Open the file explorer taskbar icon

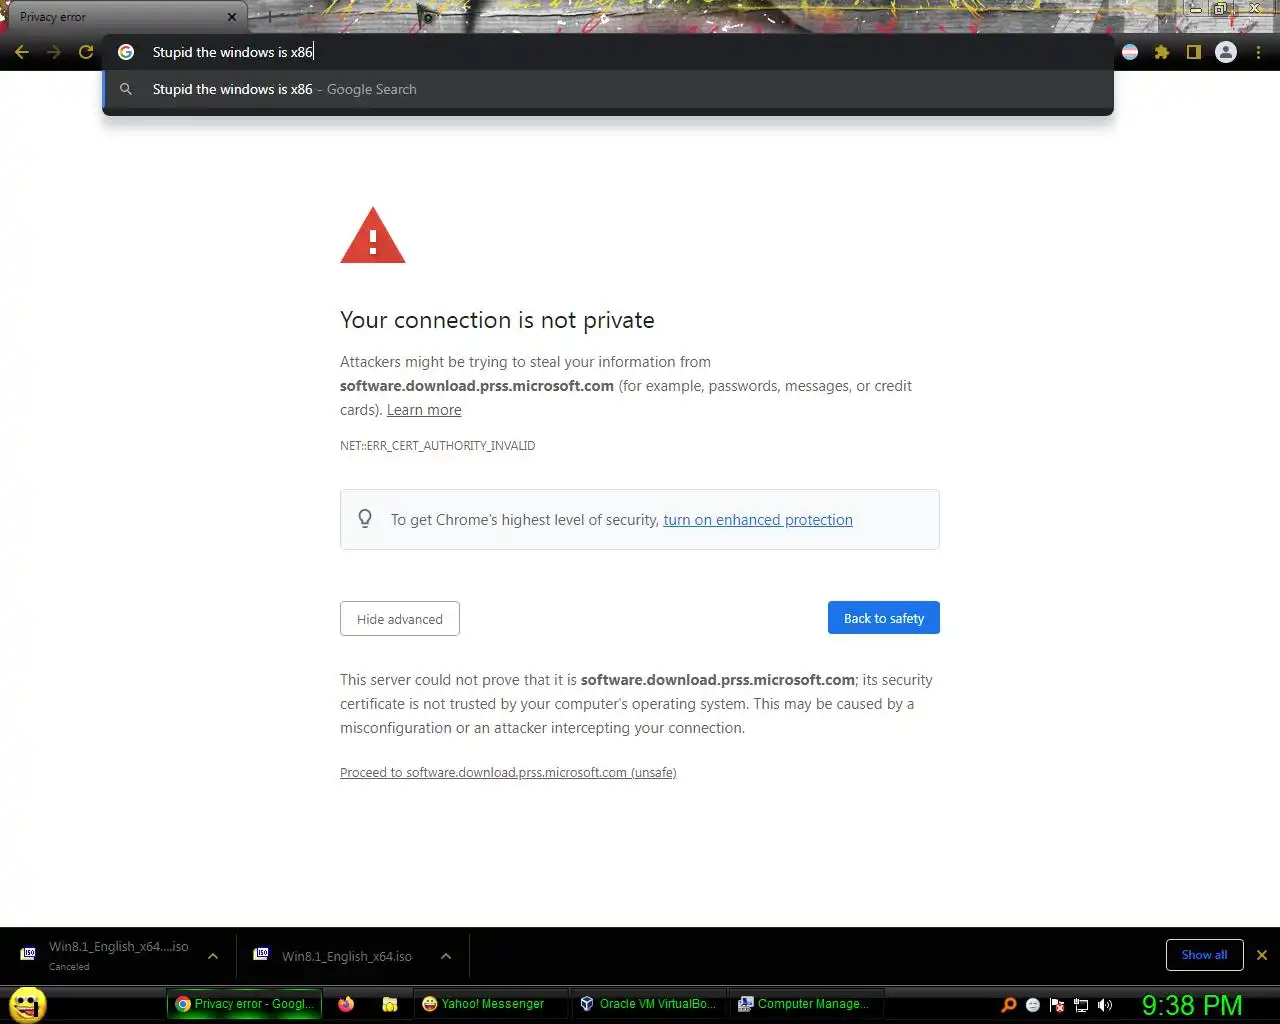pyautogui.click(x=390, y=1004)
